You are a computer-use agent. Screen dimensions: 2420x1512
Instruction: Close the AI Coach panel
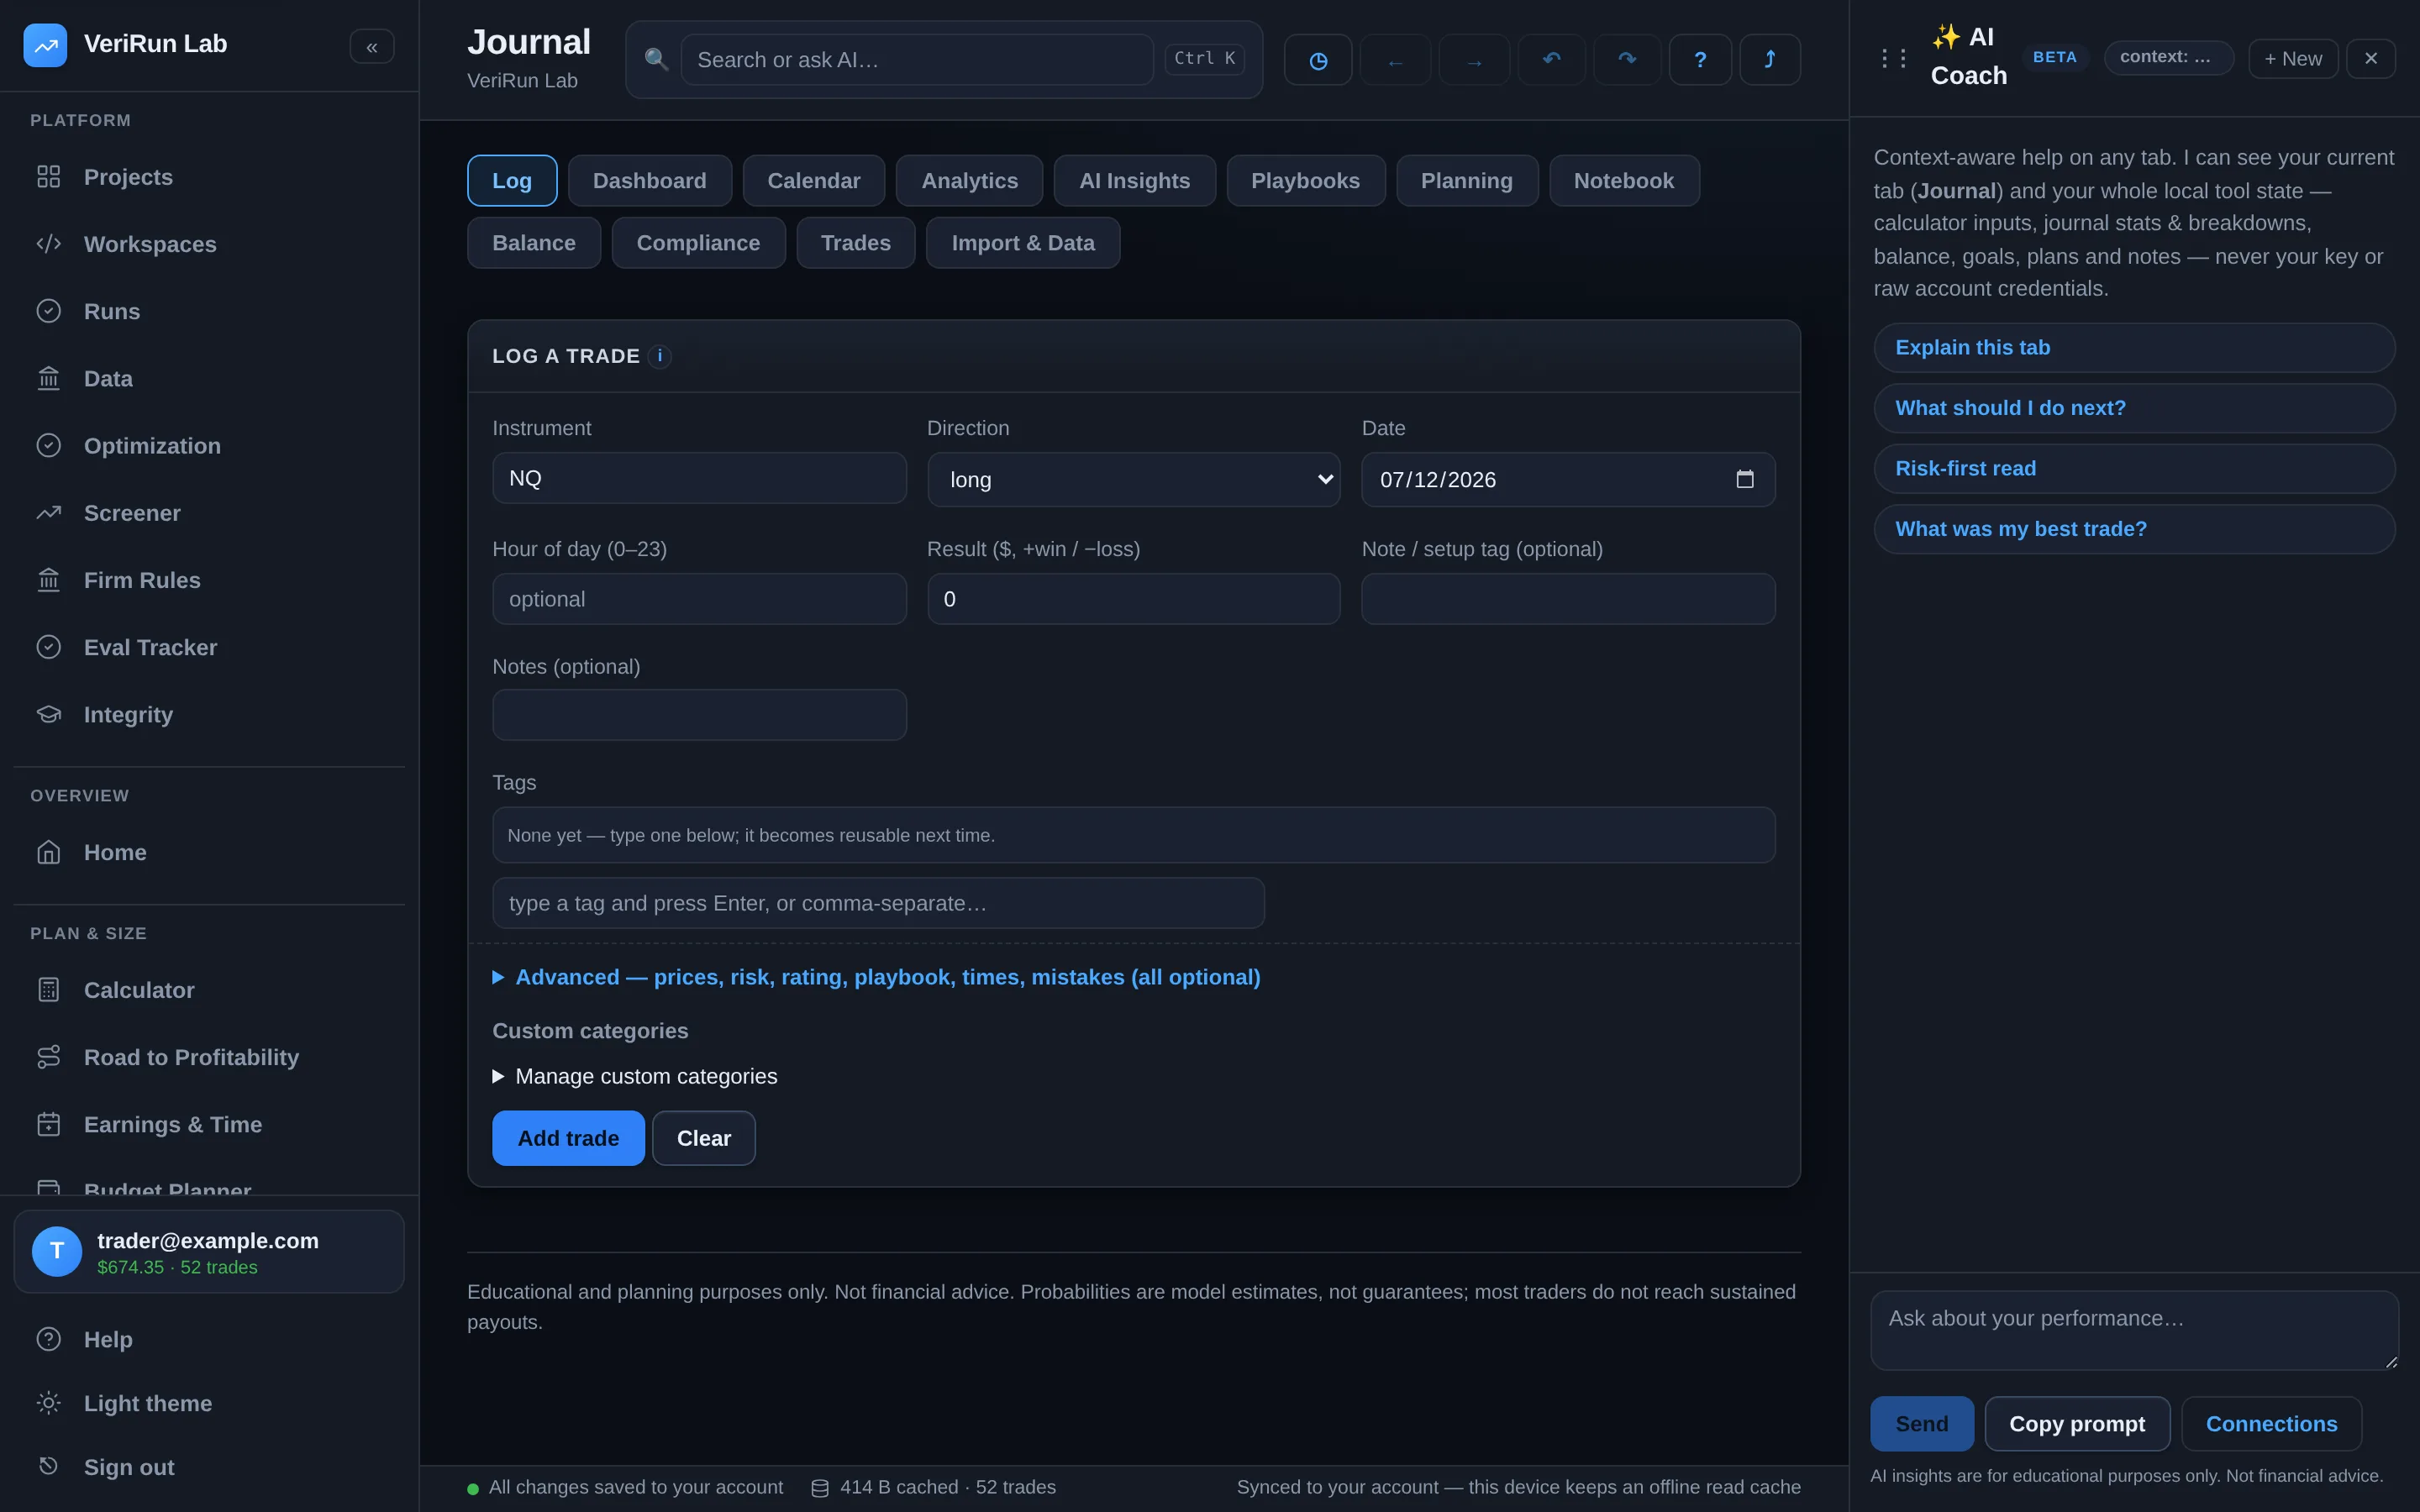2371,58
